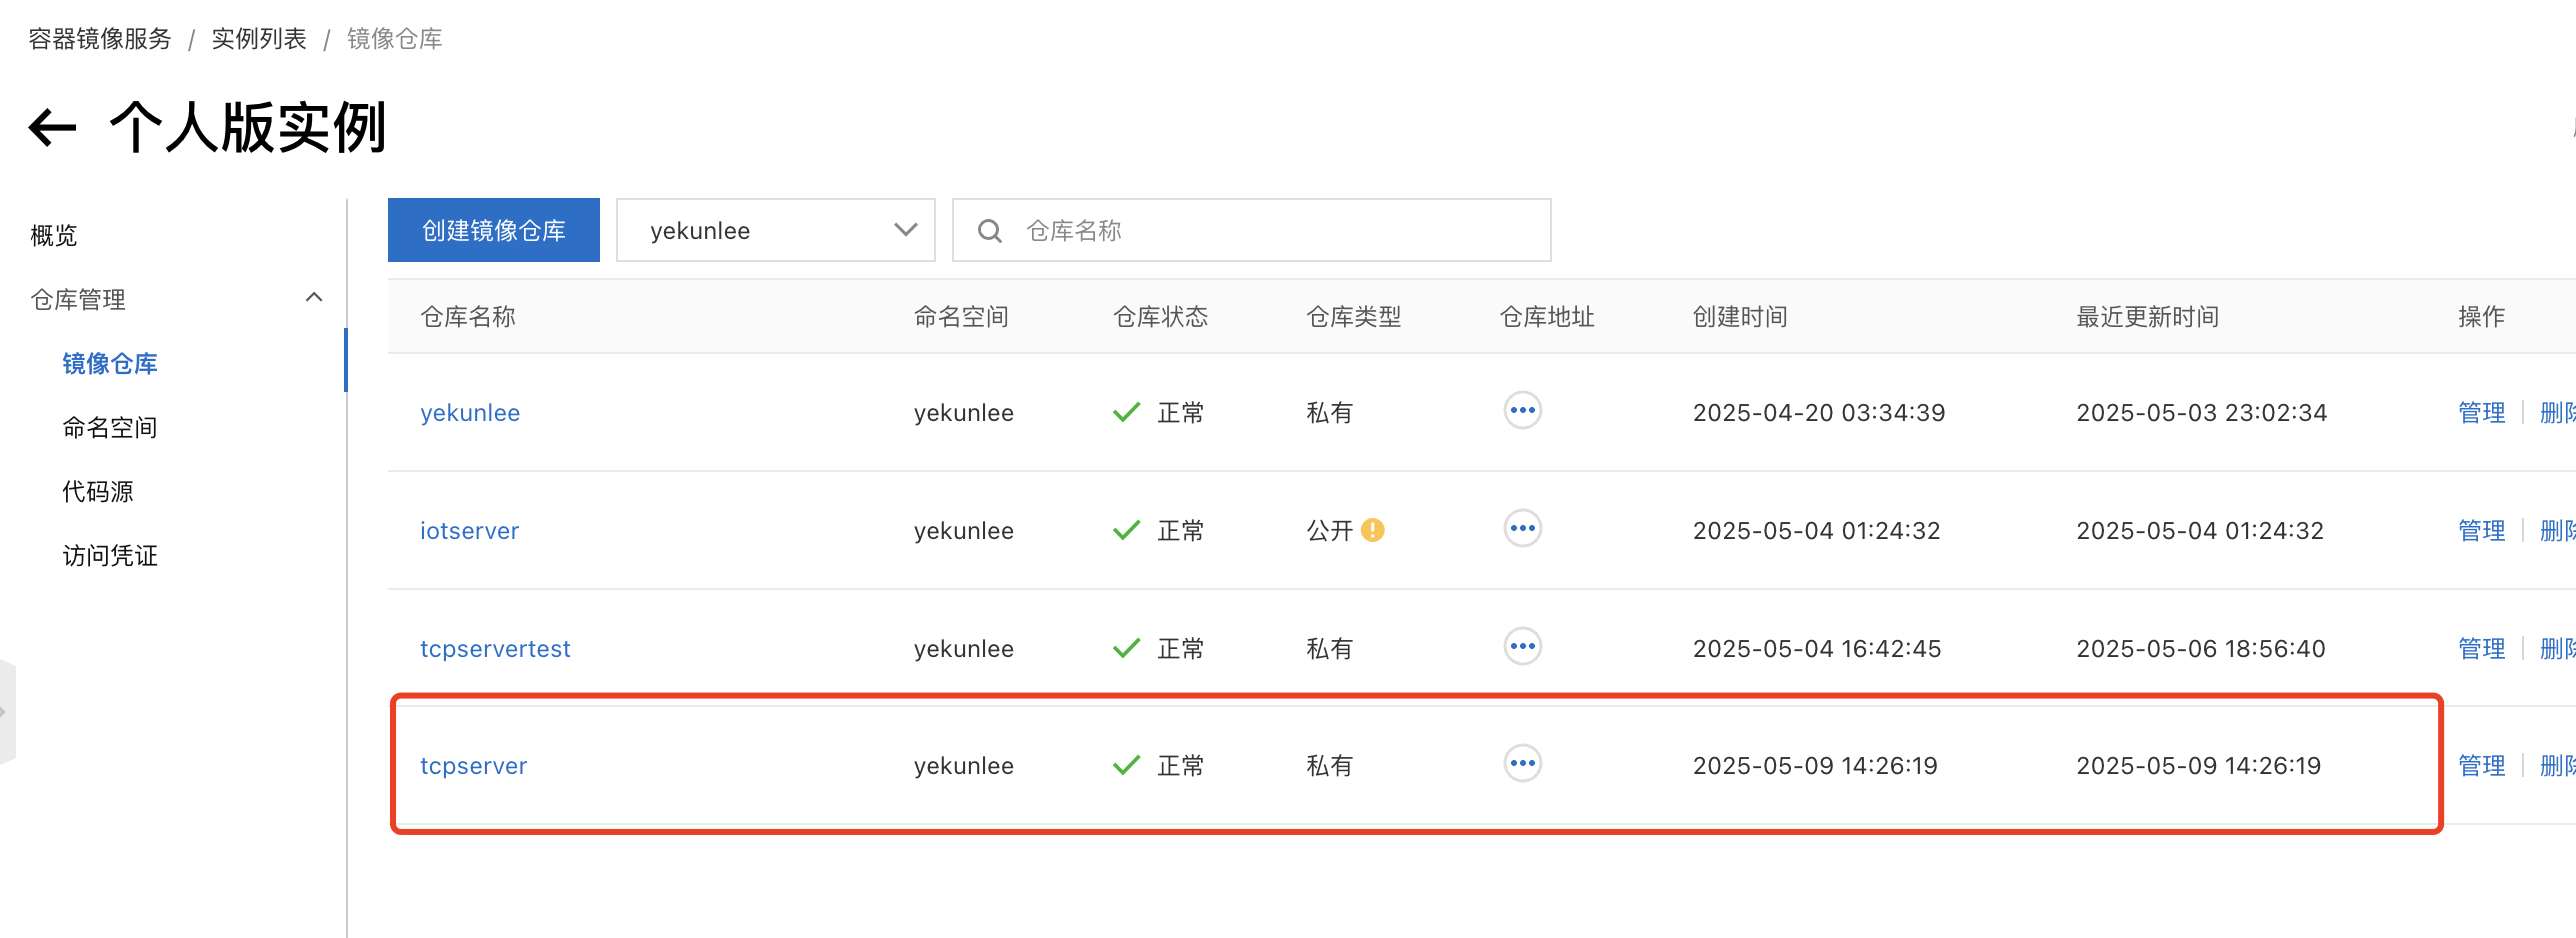Select 概览 in the sidebar
This screenshot has height=938, width=2576.
(x=54, y=236)
